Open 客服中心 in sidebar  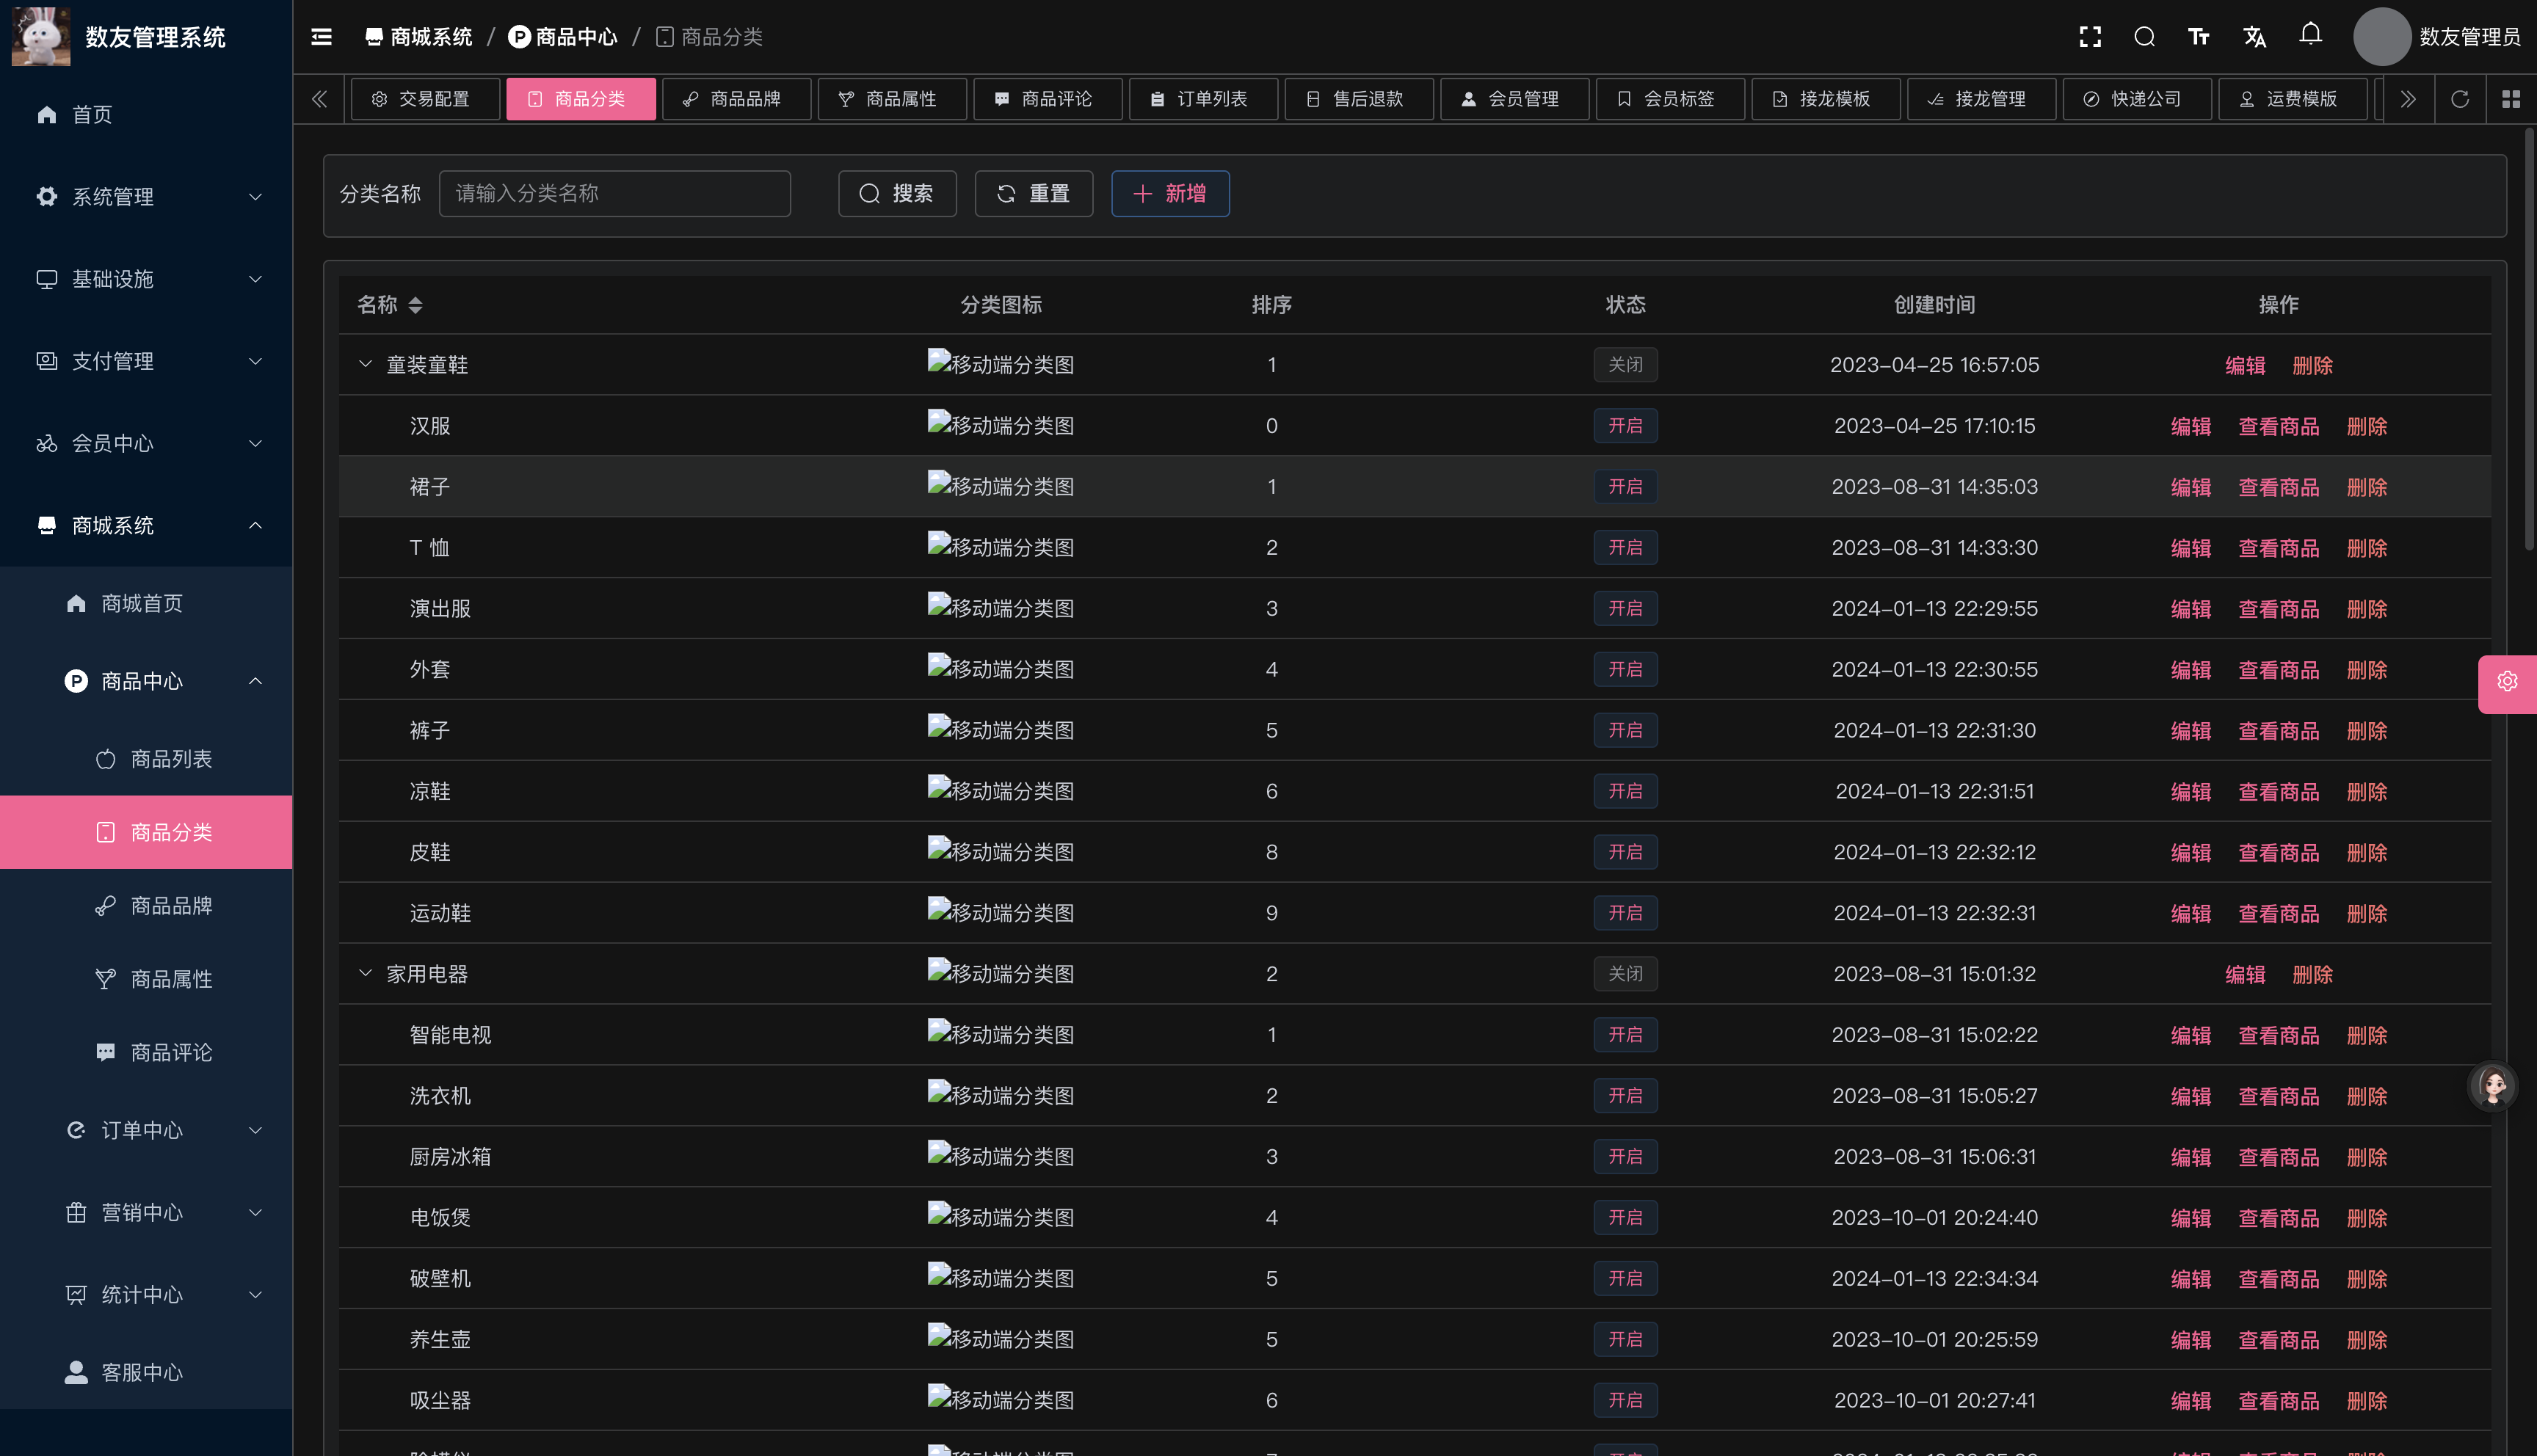[146, 1372]
